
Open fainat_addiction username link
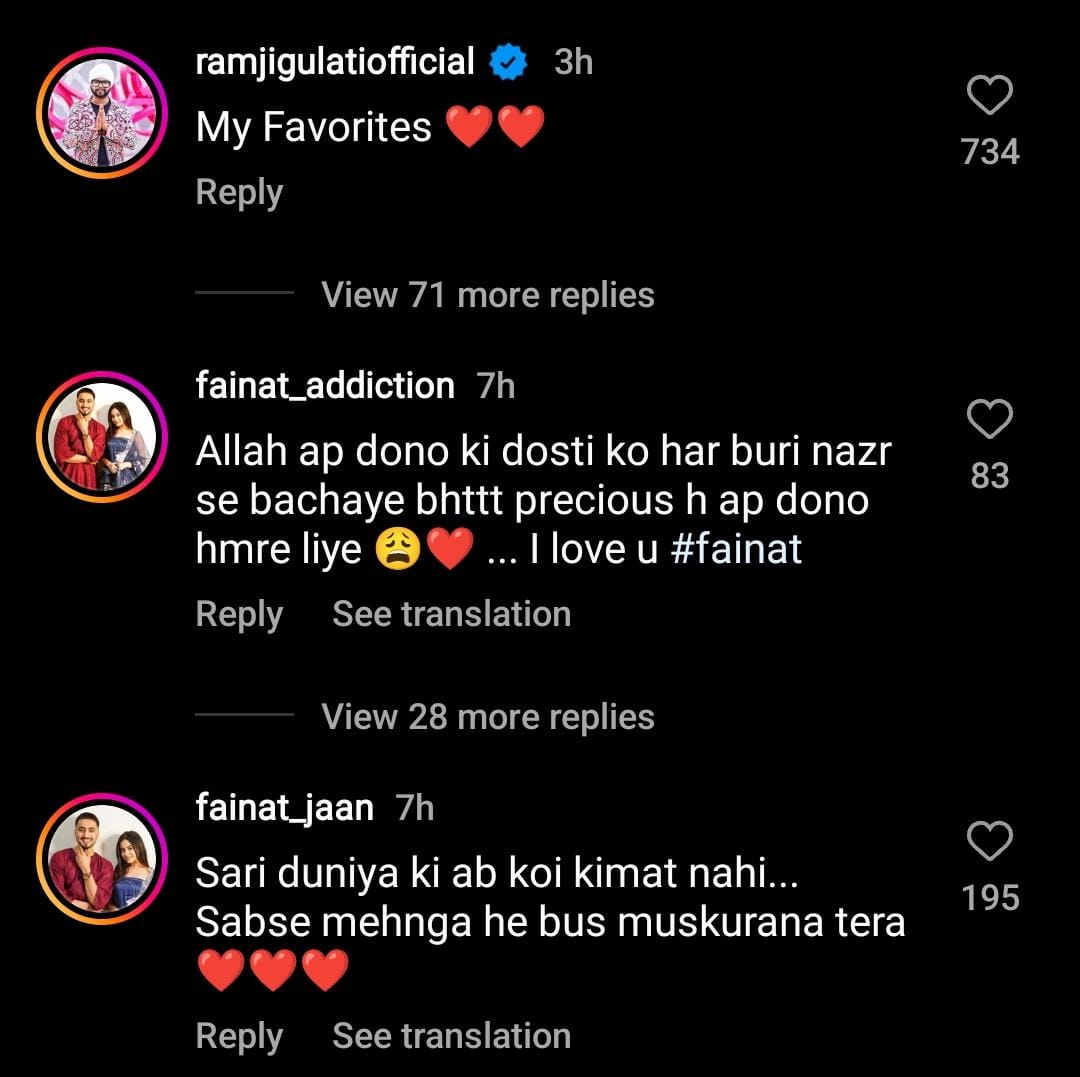click(325, 385)
